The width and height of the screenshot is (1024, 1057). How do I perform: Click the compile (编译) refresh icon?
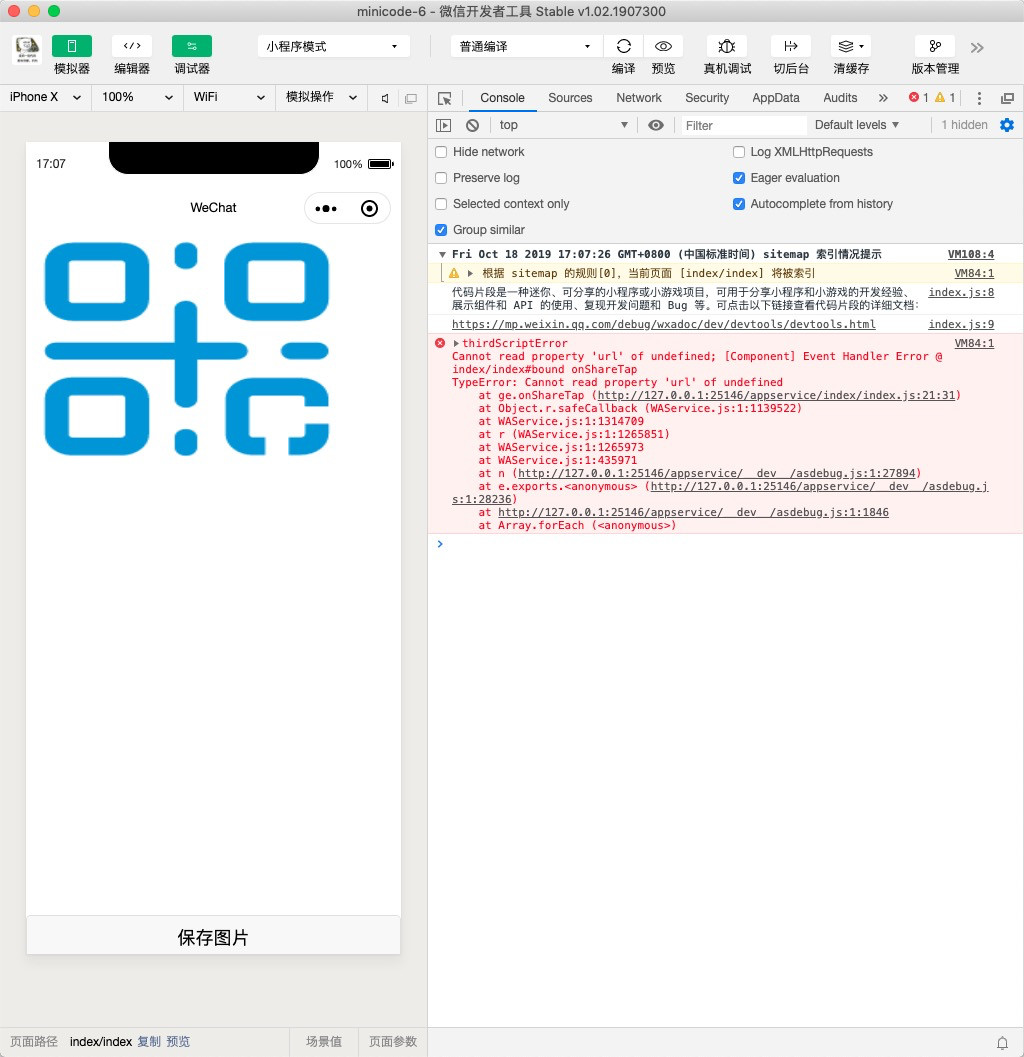(x=624, y=46)
